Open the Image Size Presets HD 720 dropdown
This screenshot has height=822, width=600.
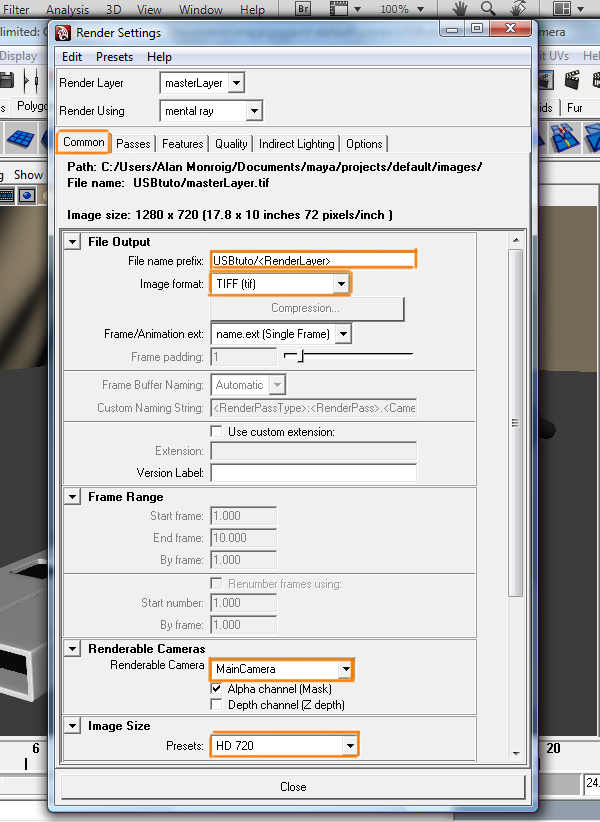tap(284, 745)
